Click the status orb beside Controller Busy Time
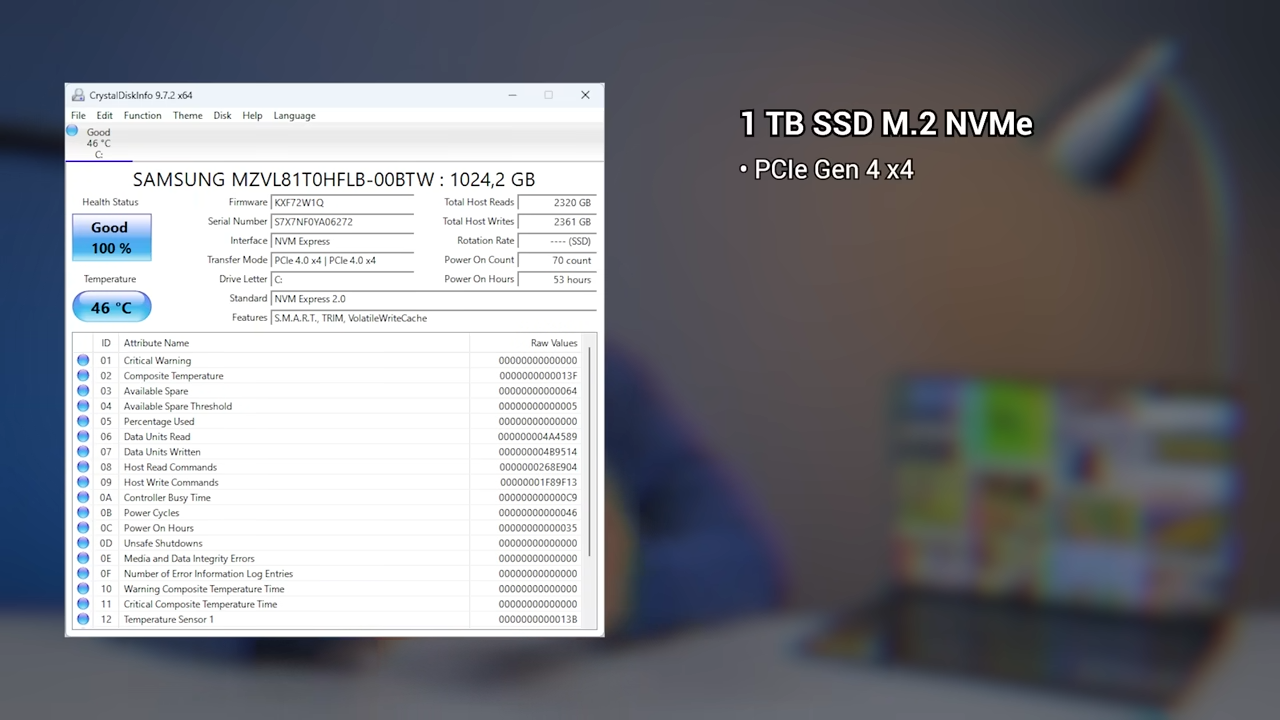1280x720 pixels. tap(83, 497)
